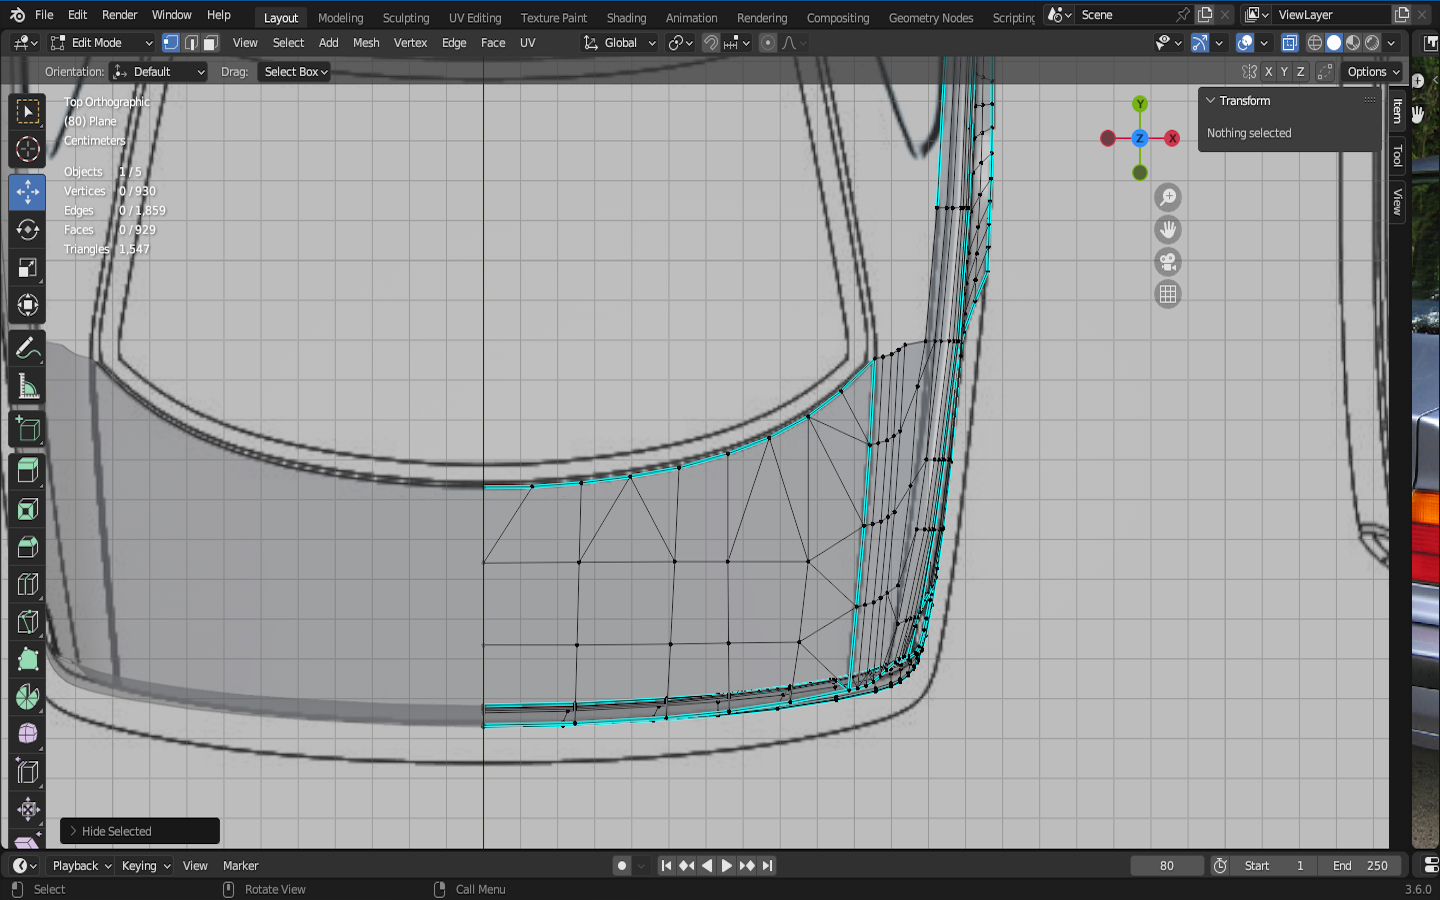Toggle X-ray view
The width and height of the screenshot is (1440, 900).
click(x=1290, y=43)
